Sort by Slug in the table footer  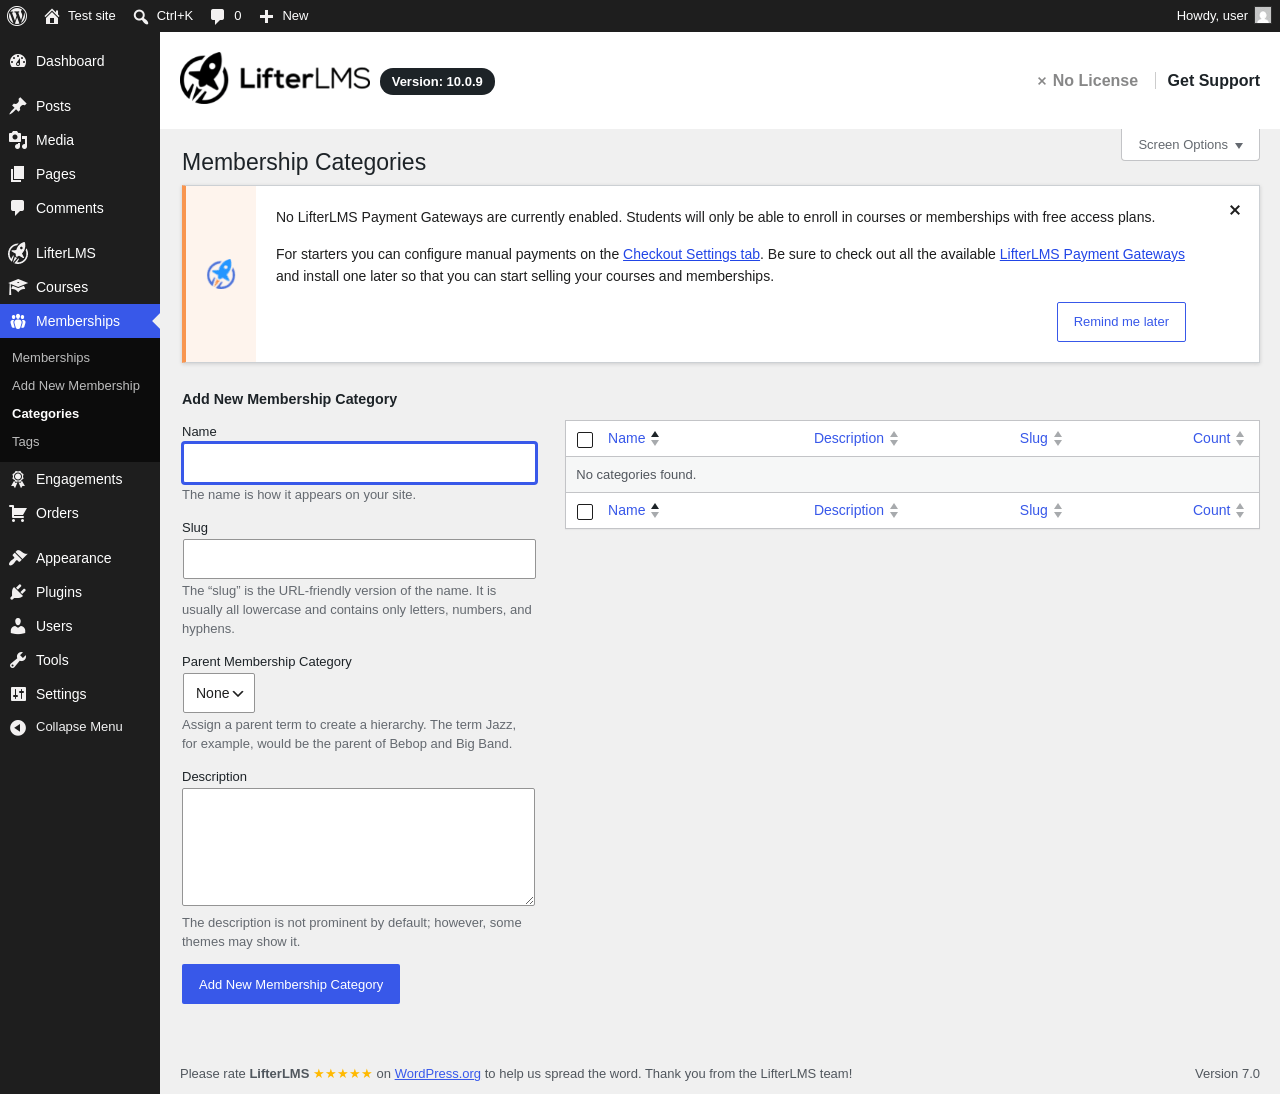pyautogui.click(x=1041, y=510)
